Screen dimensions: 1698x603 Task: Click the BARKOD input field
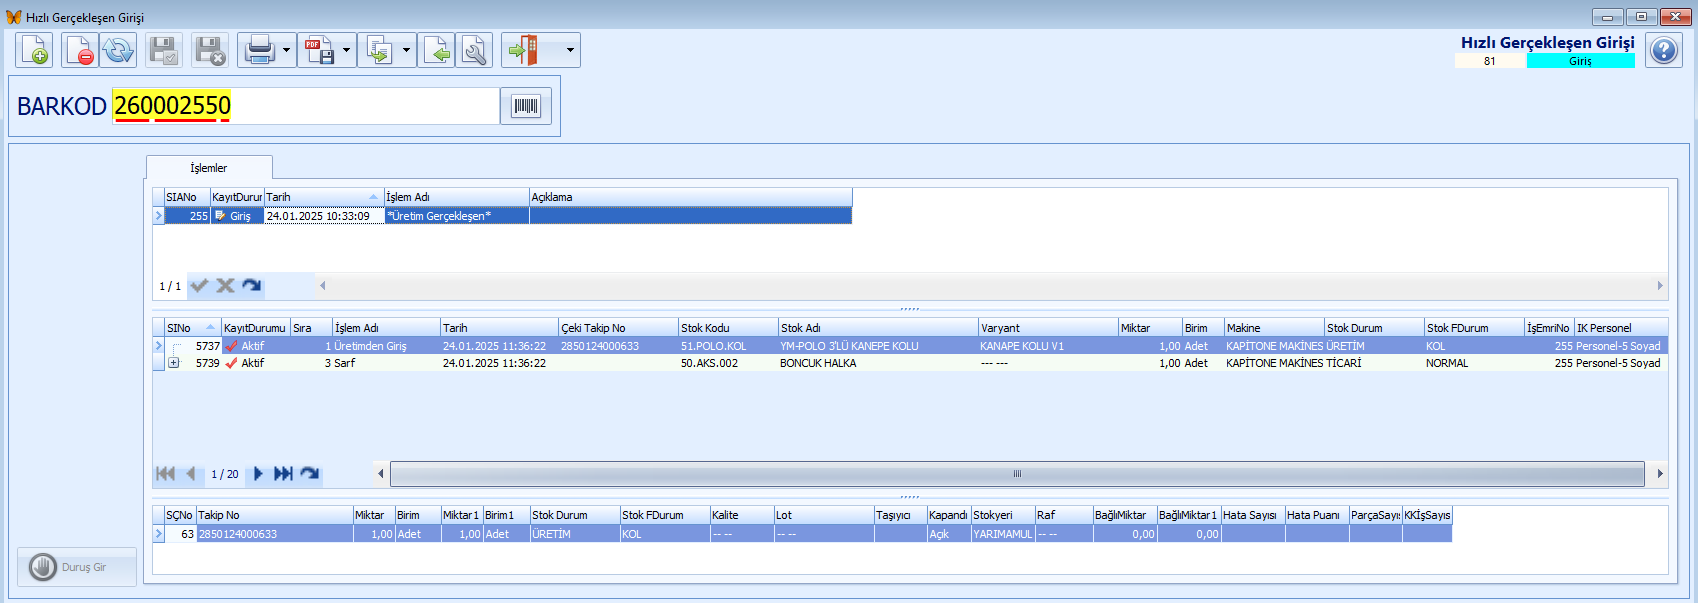tap(305, 106)
